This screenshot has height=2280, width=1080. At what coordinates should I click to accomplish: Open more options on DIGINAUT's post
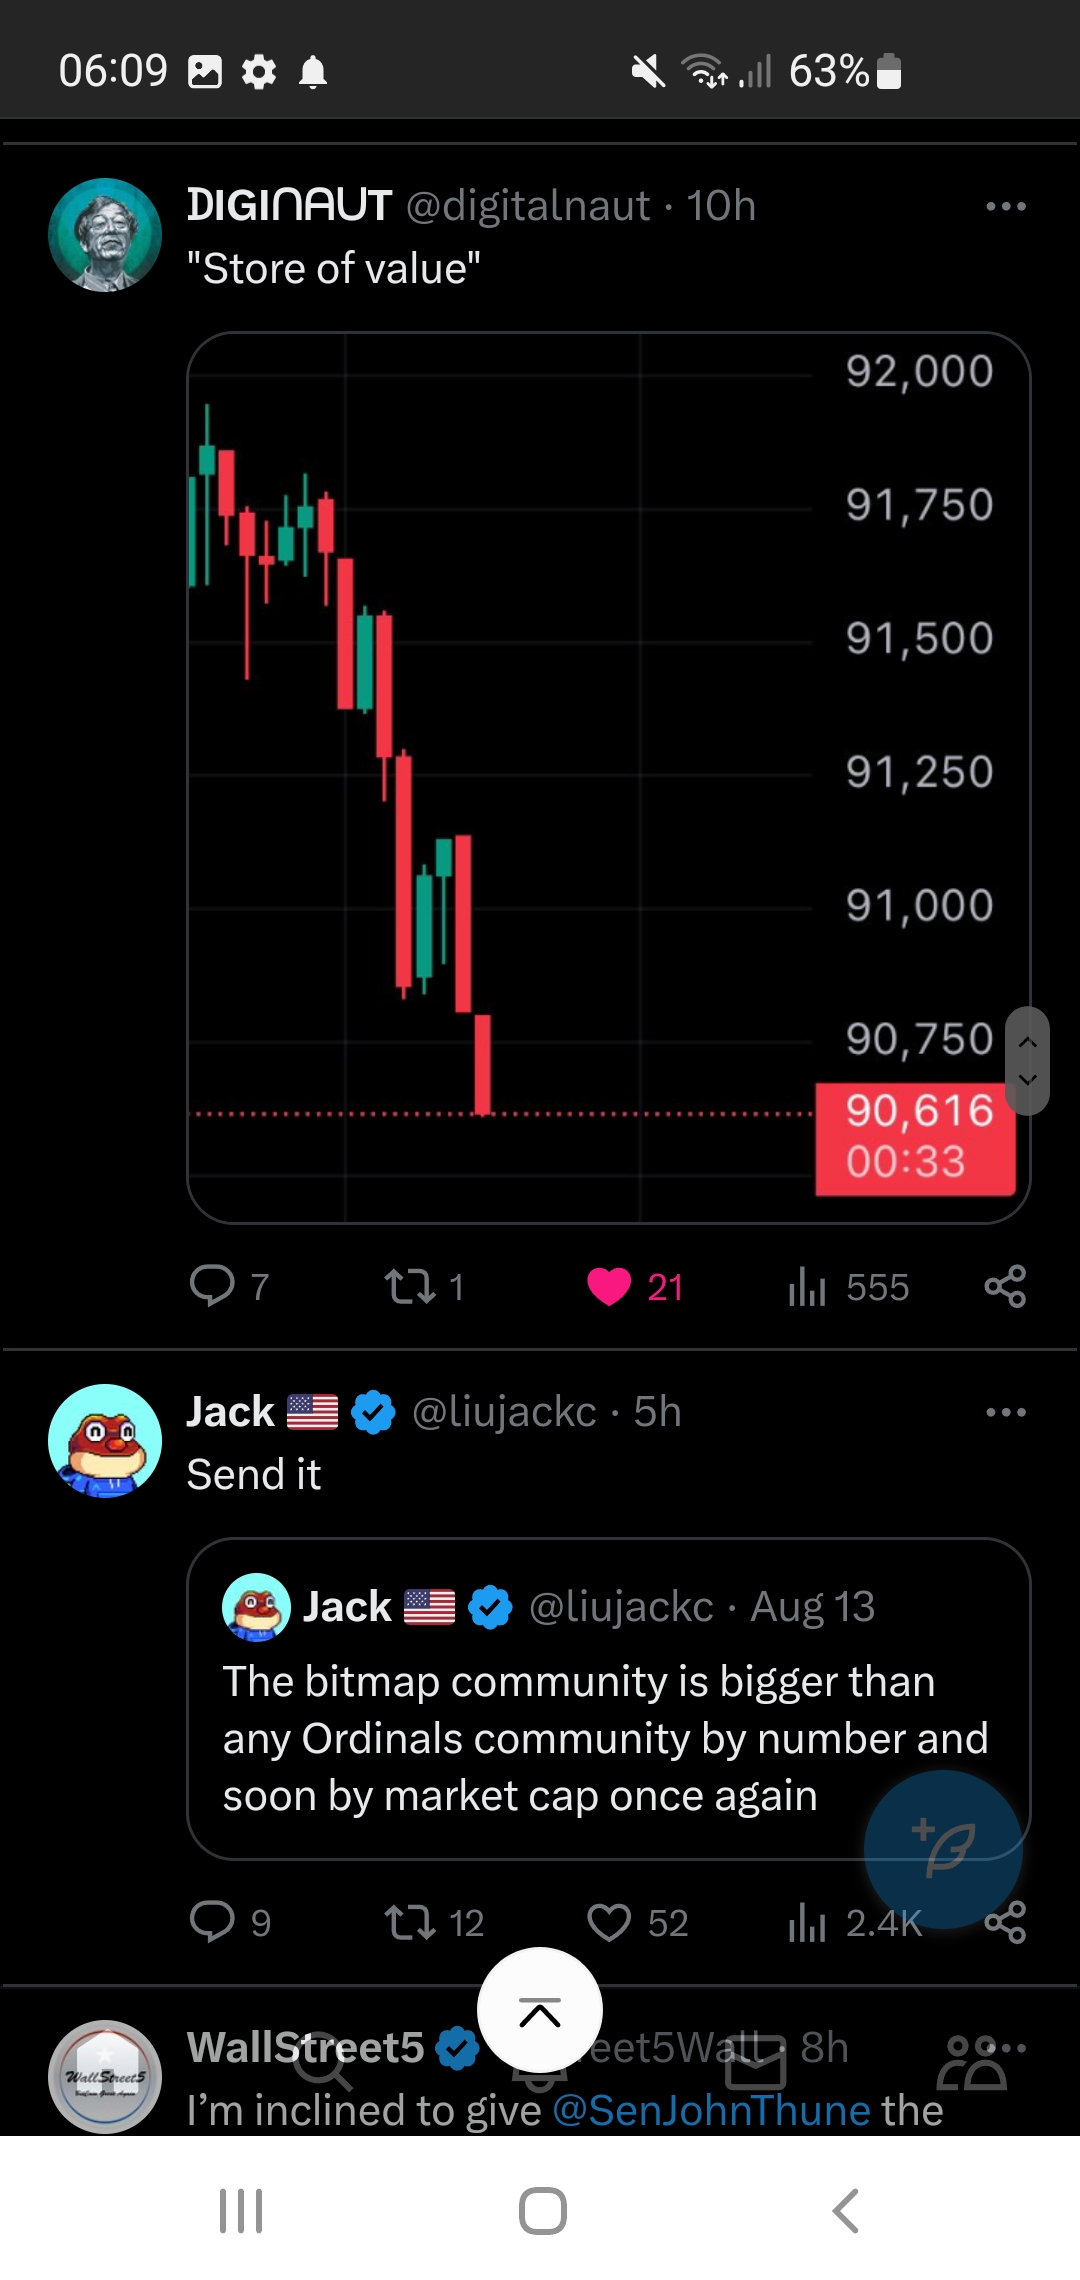pyautogui.click(x=1005, y=206)
